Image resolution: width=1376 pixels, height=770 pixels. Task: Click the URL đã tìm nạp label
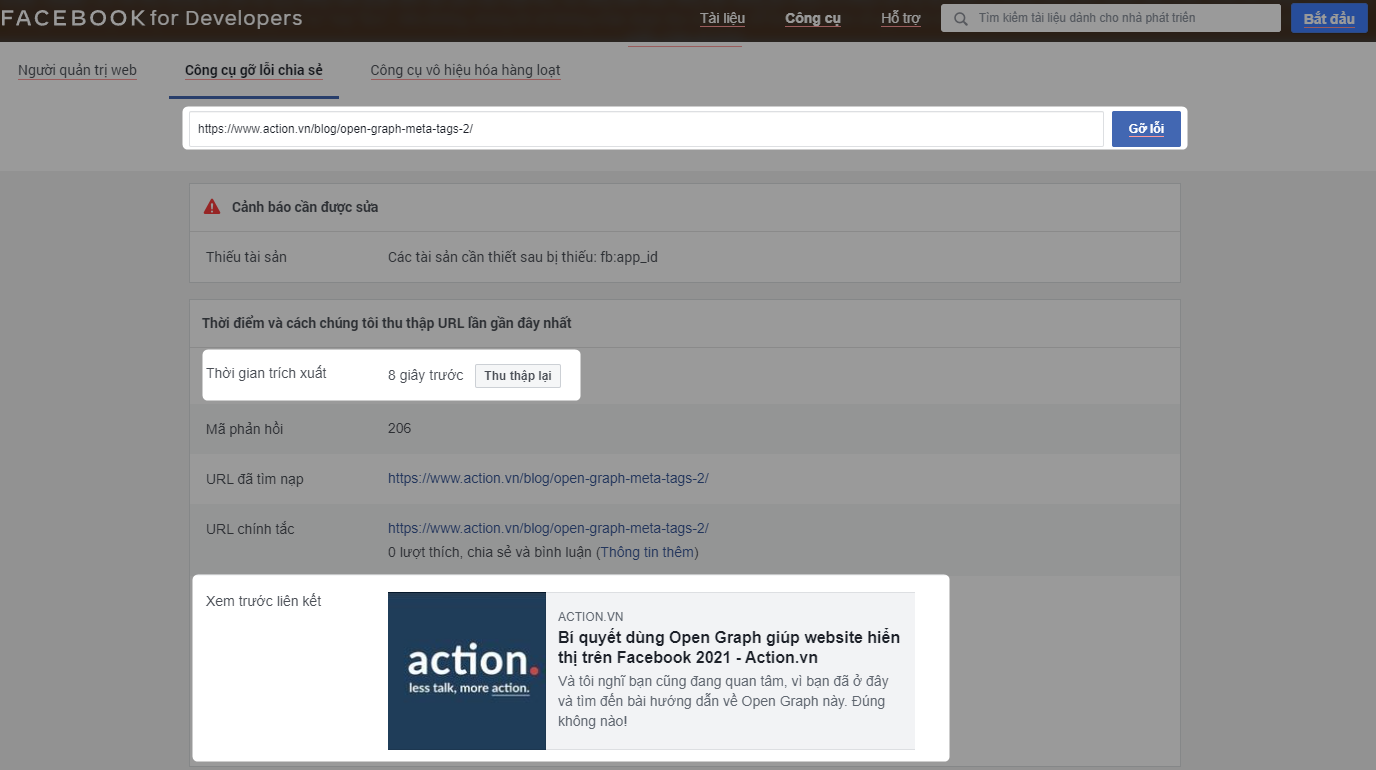(x=255, y=479)
